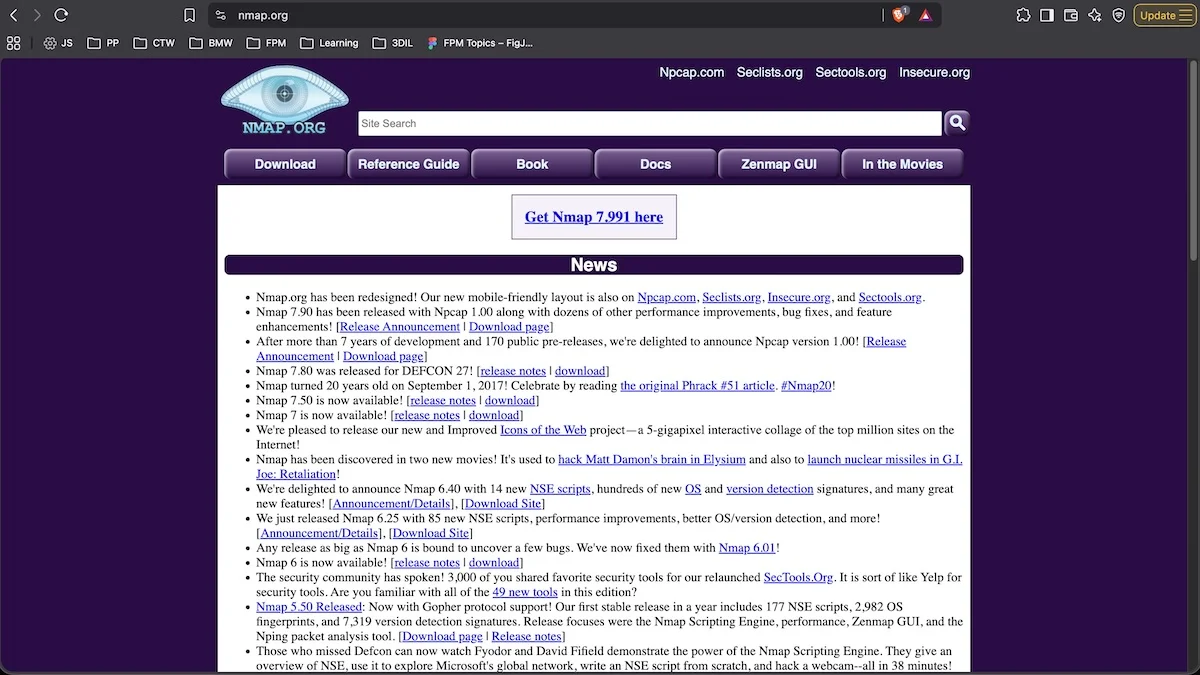The width and height of the screenshot is (1200, 675).
Task: Toggle the browser sidebar panel icon
Action: click(x=1047, y=15)
